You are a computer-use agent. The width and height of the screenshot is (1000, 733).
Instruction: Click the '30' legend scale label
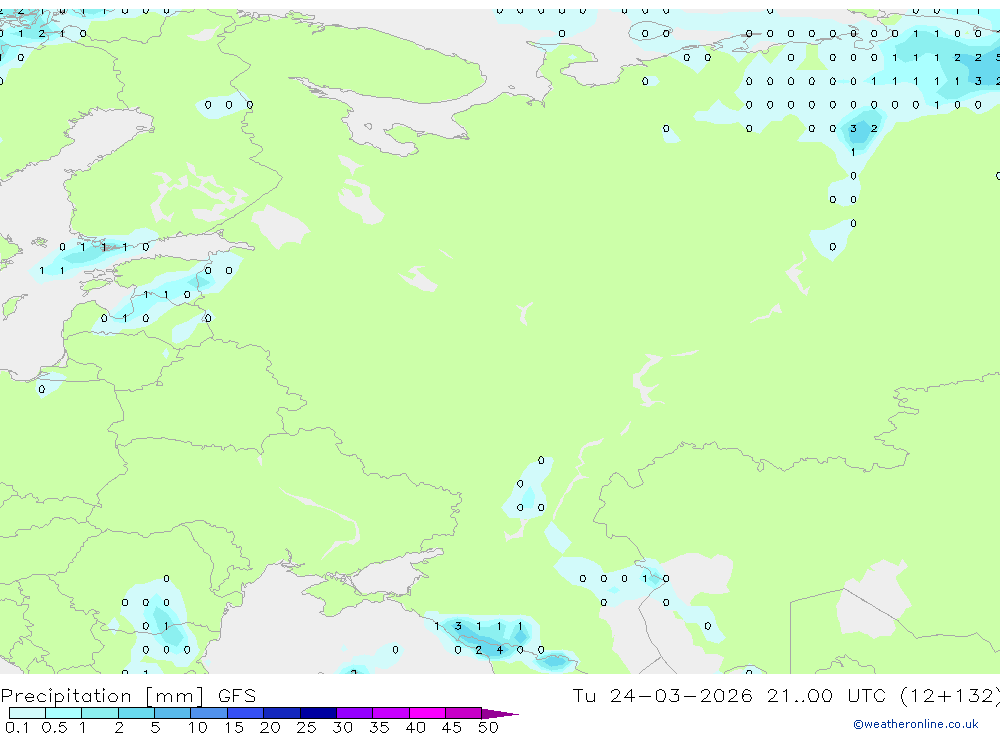click(x=342, y=727)
